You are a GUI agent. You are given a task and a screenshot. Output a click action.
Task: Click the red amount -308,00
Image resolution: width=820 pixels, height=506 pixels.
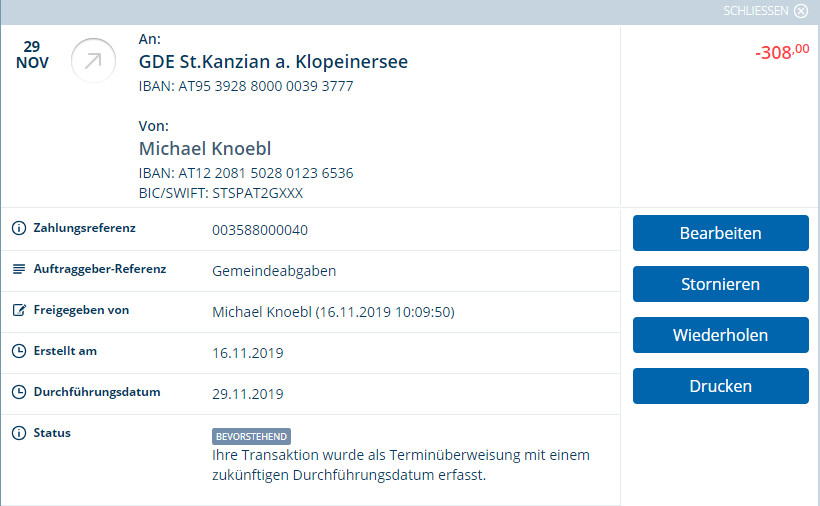(x=782, y=52)
